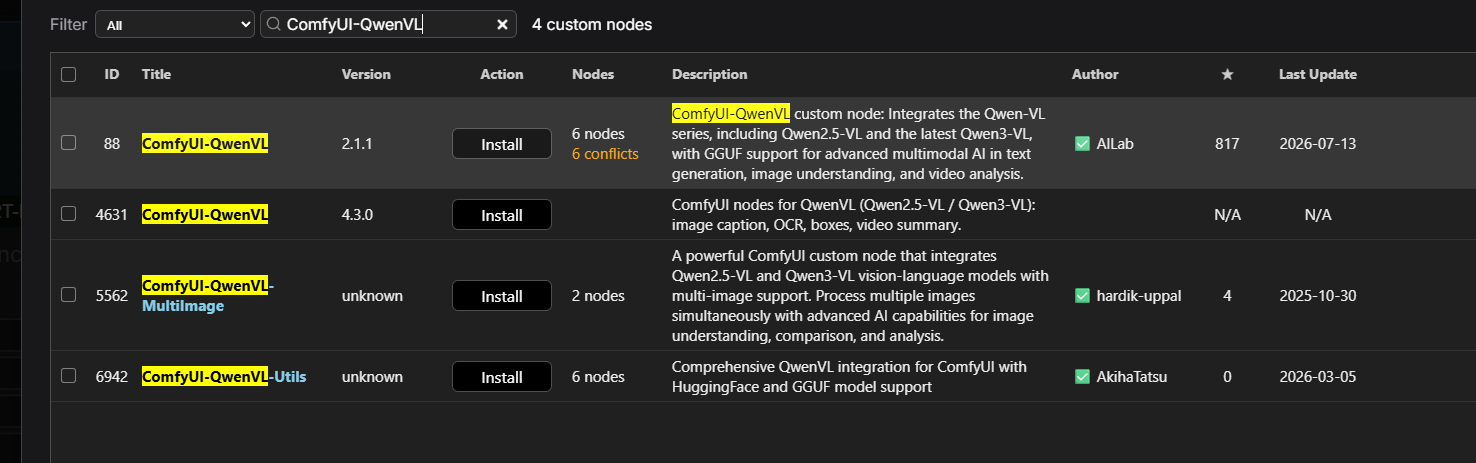The height and width of the screenshot is (463, 1476).
Task: Click the green verified icon beside AkihaTatsu
Action: [1082, 377]
